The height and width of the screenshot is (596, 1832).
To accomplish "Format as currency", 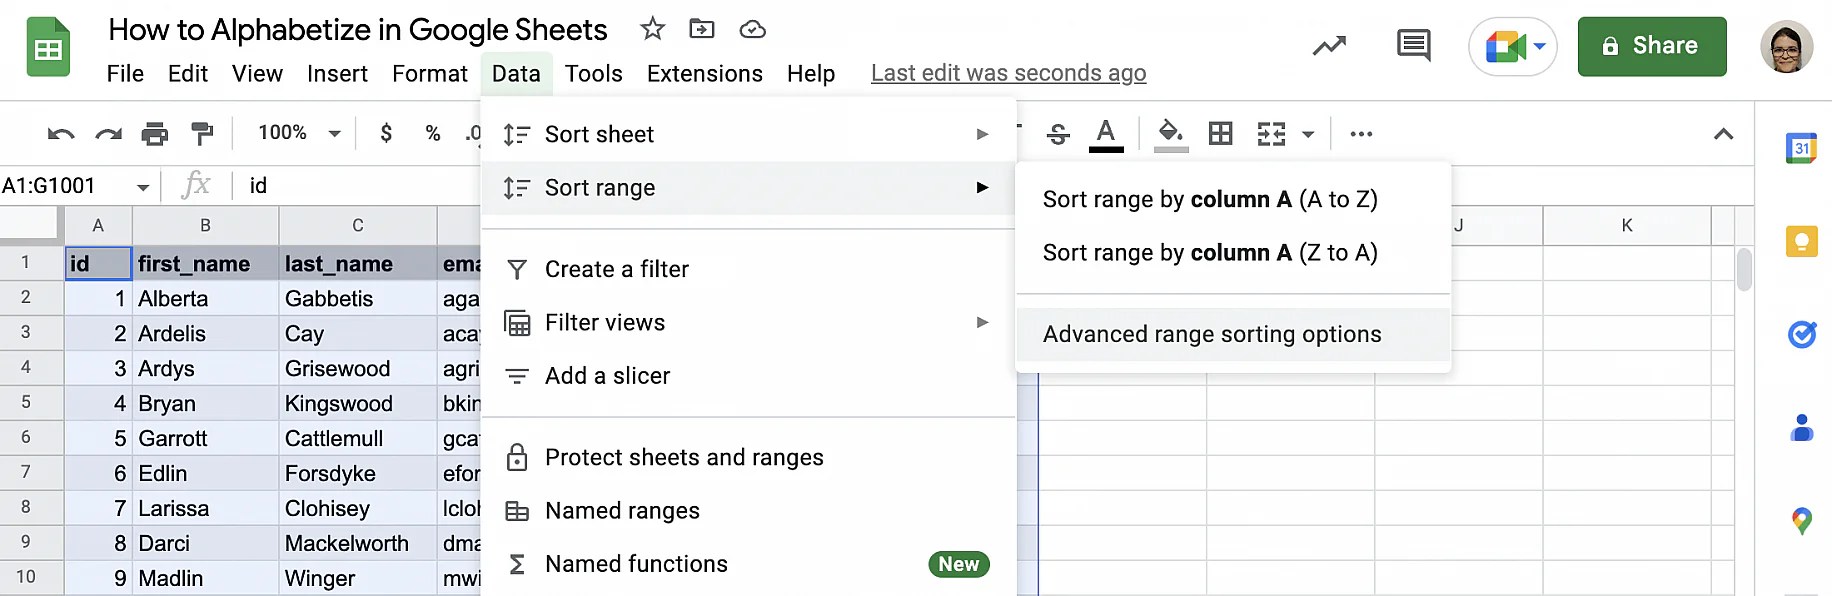I will [x=386, y=133].
